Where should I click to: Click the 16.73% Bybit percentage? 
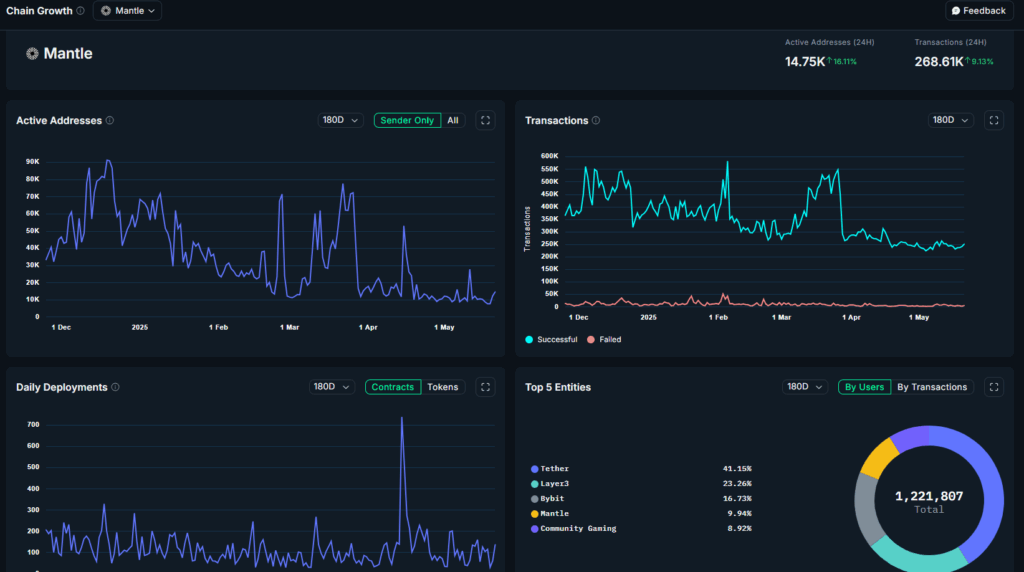[737, 499]
